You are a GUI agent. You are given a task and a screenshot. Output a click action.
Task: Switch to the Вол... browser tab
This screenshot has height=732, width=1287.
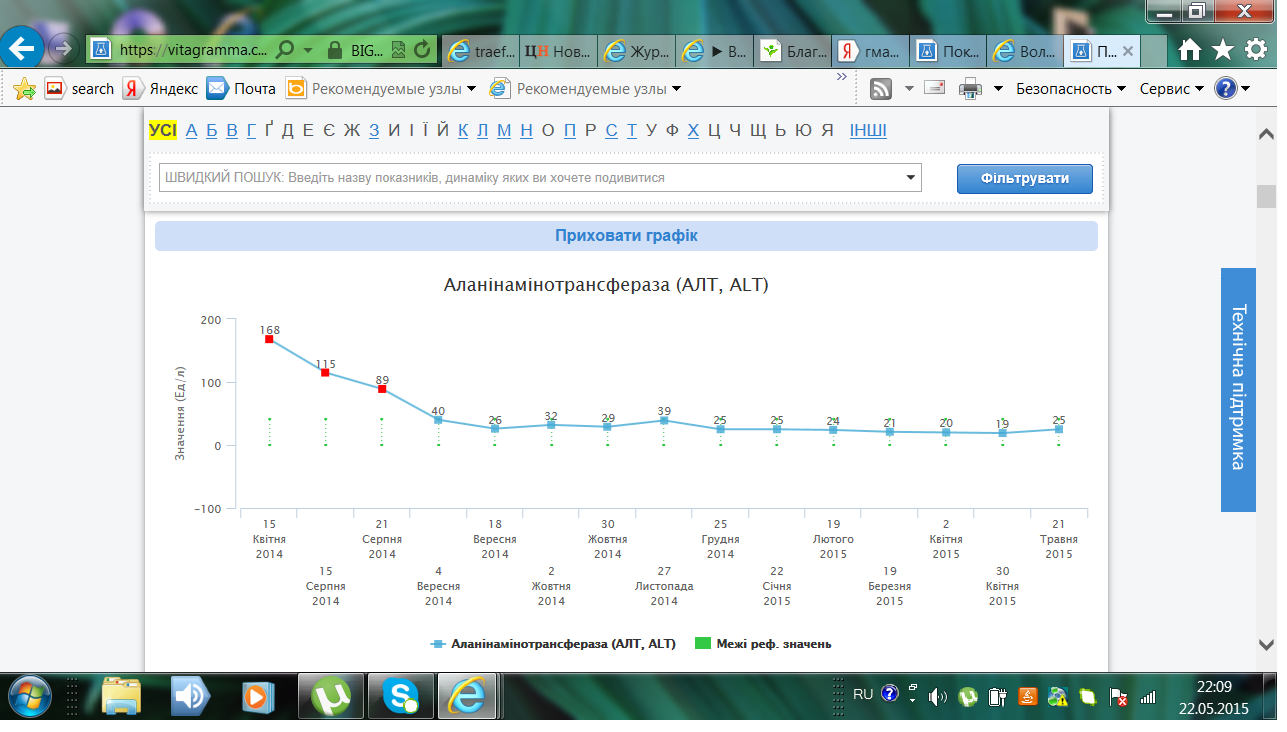tap(1027, 50)
